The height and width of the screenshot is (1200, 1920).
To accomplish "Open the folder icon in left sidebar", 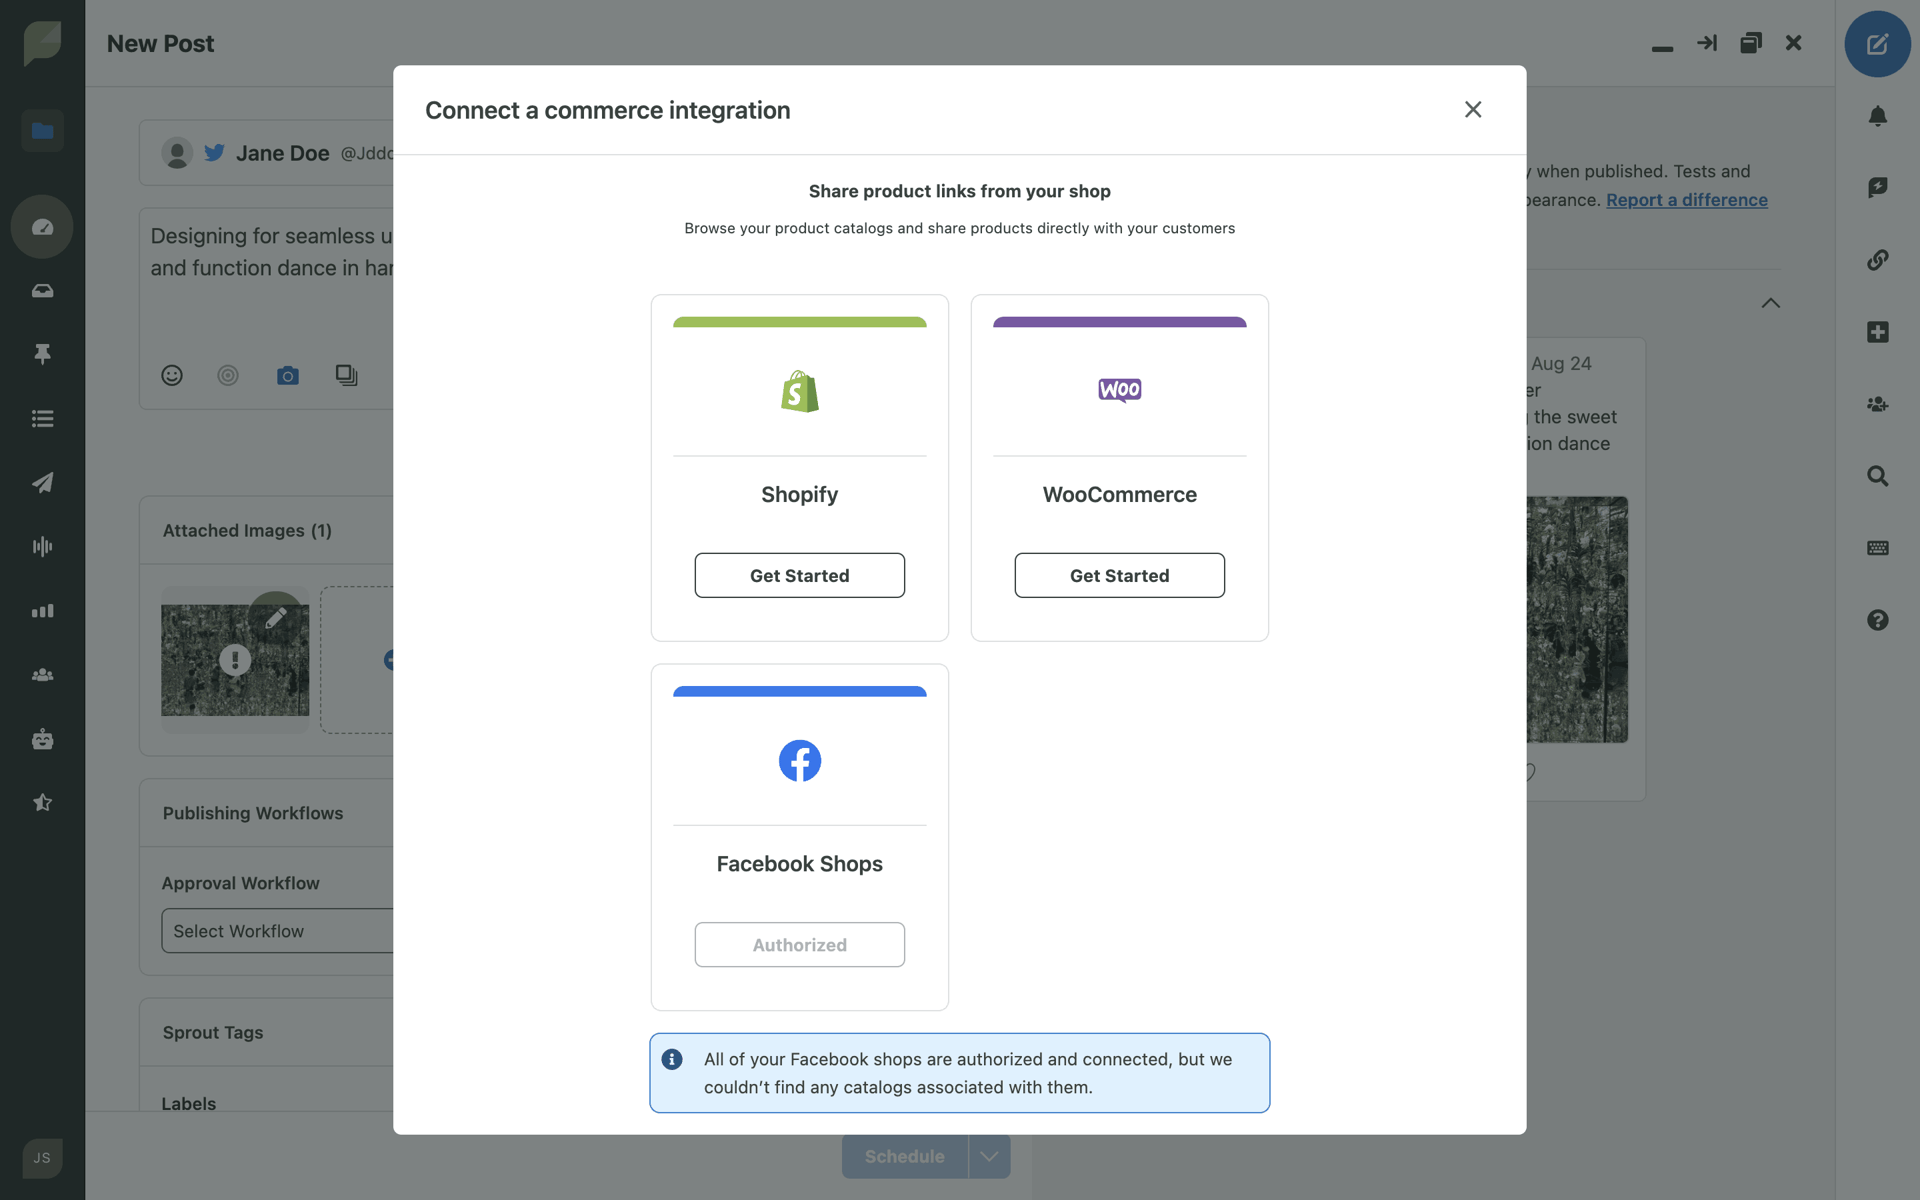I will [42, 131].
